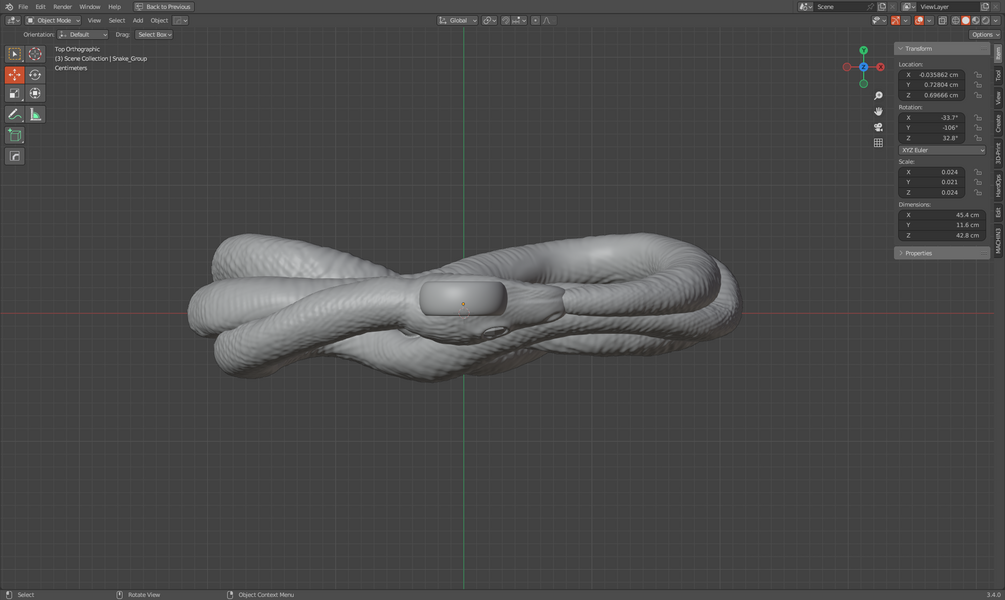The width and height of the screenshot is (1005, 600).
Task: Open the Render menu
Action: (x=62, y=6)
